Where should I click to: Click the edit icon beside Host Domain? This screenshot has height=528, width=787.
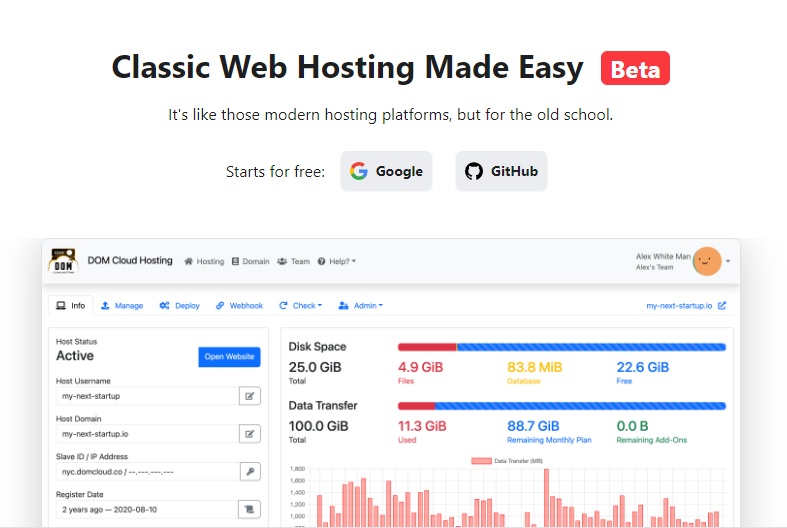point(249,434)
